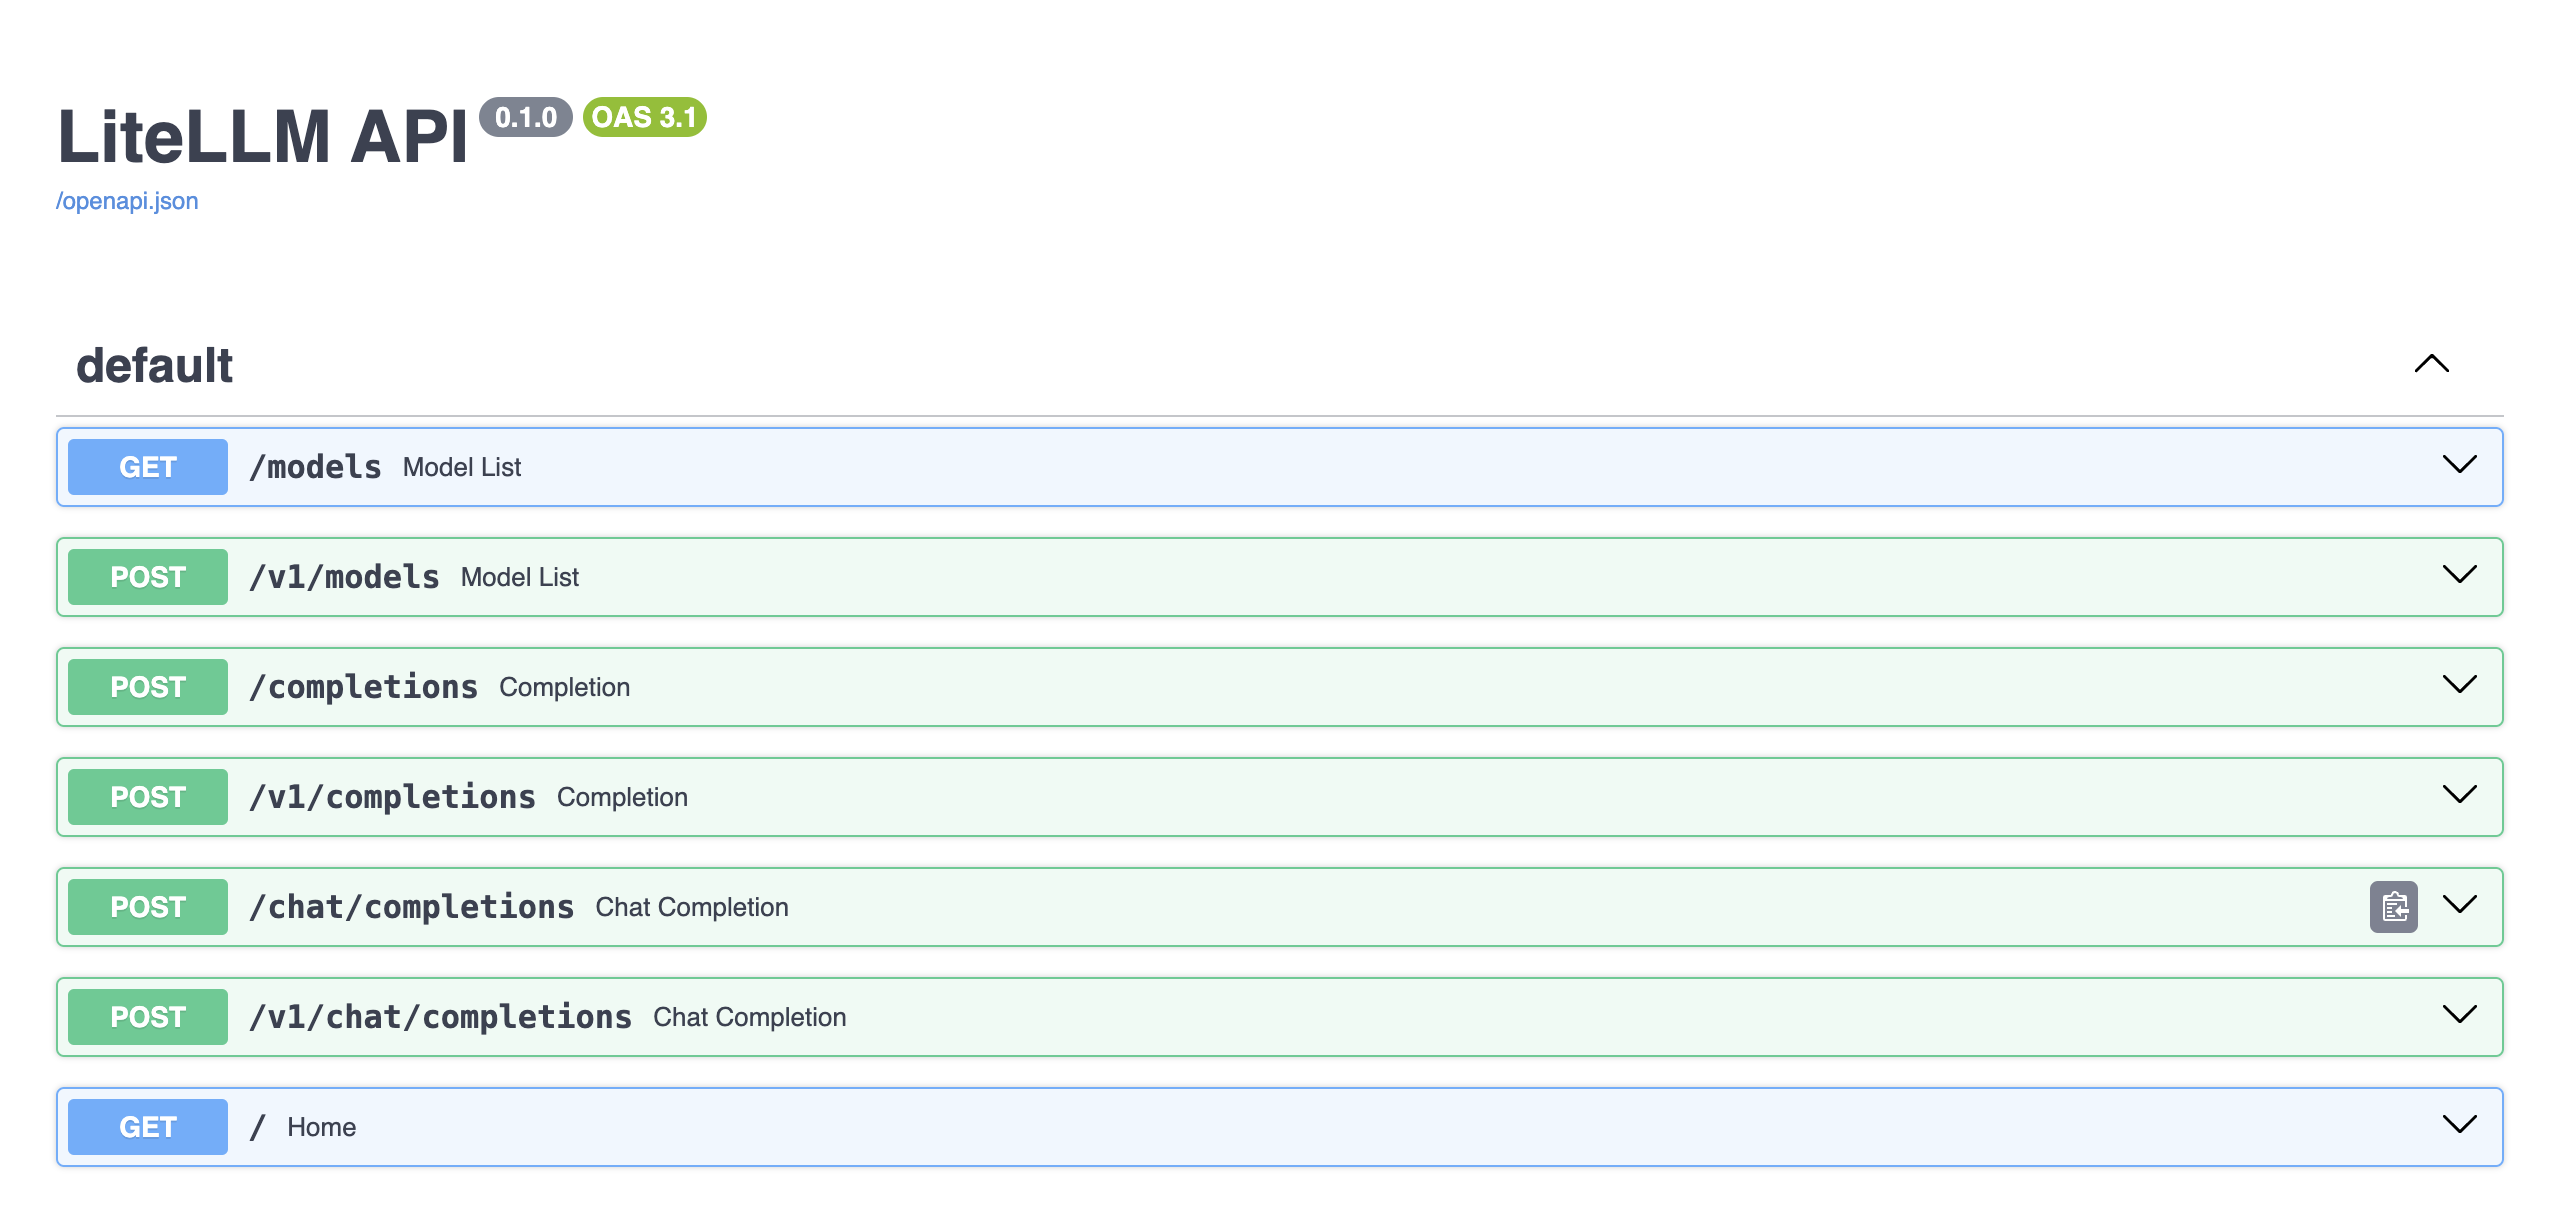Expand the POST /v1/chat/completions row chevron
This screenshot has width=2560, height=1224.
pyautogui.click(x=2459, y=1015)
